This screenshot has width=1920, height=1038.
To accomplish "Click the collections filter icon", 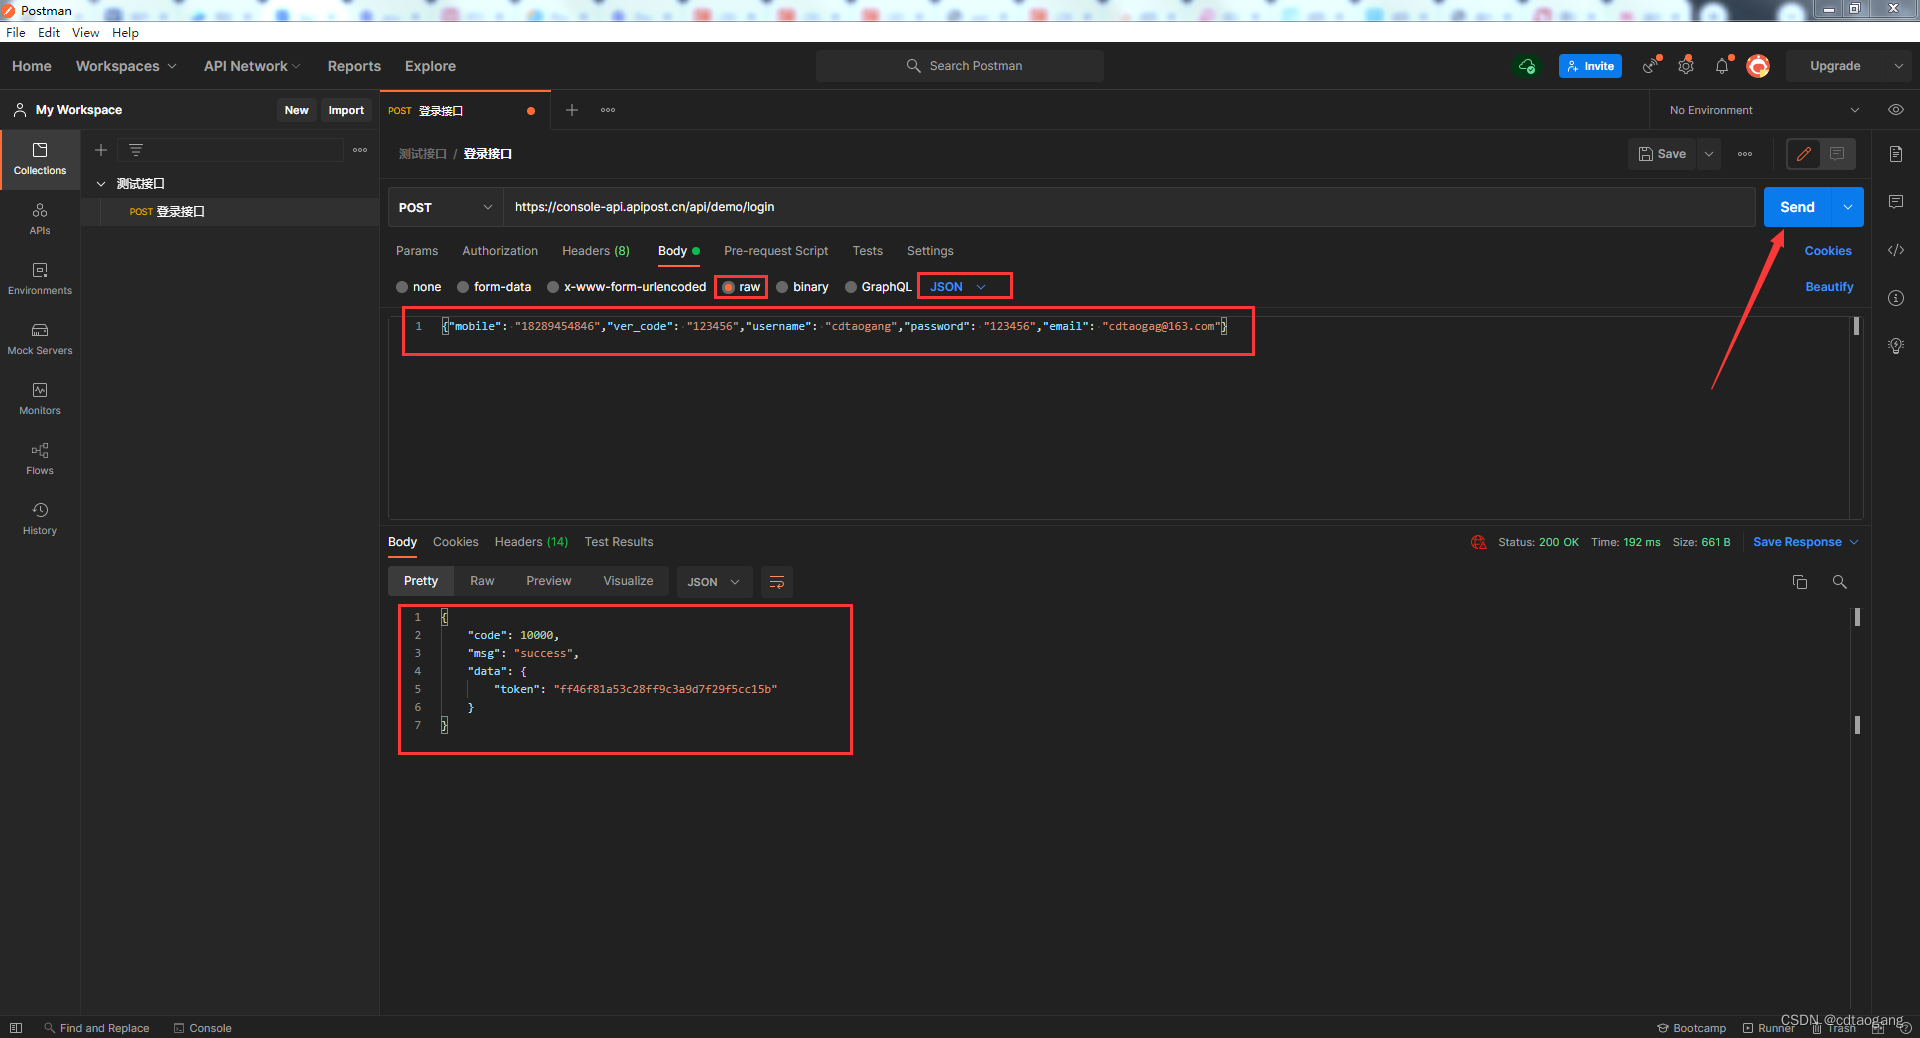I will pyautogui.click(x=136, y=150).
